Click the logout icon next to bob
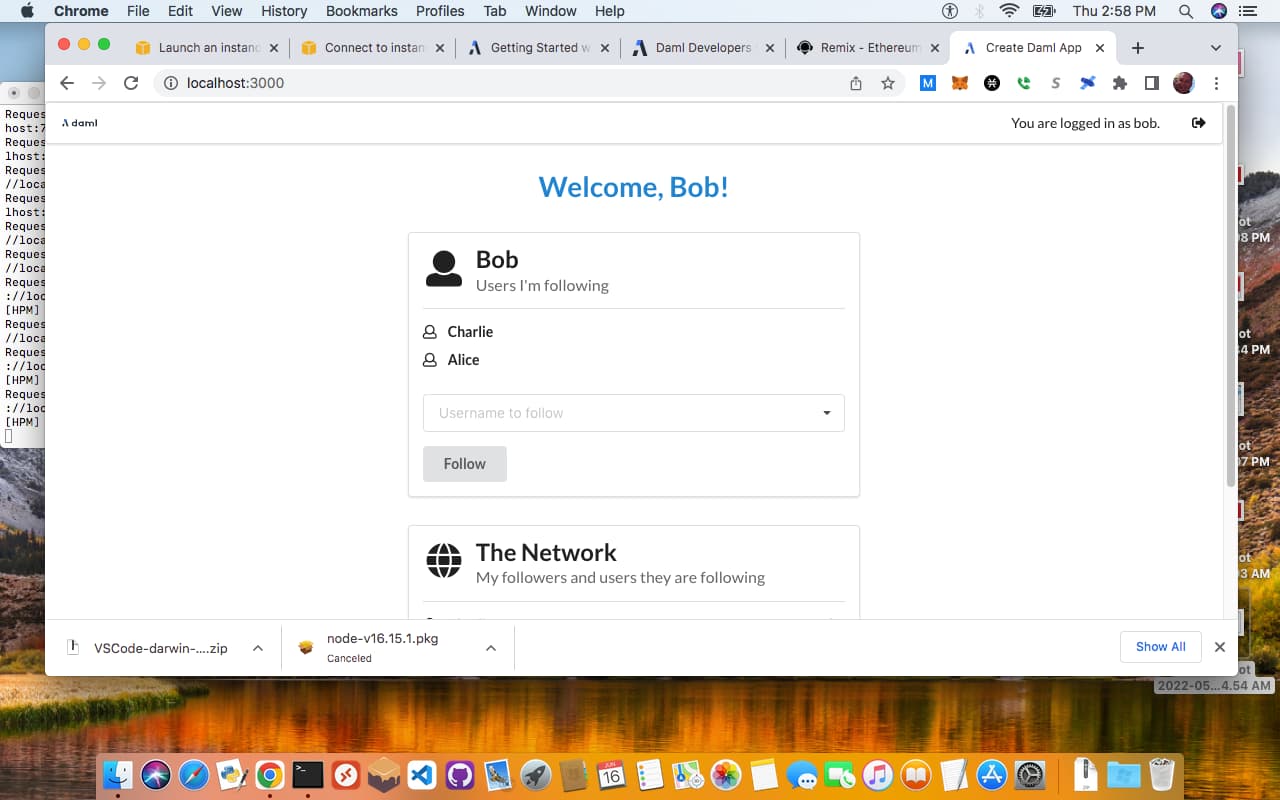 tap(1198, 123)
